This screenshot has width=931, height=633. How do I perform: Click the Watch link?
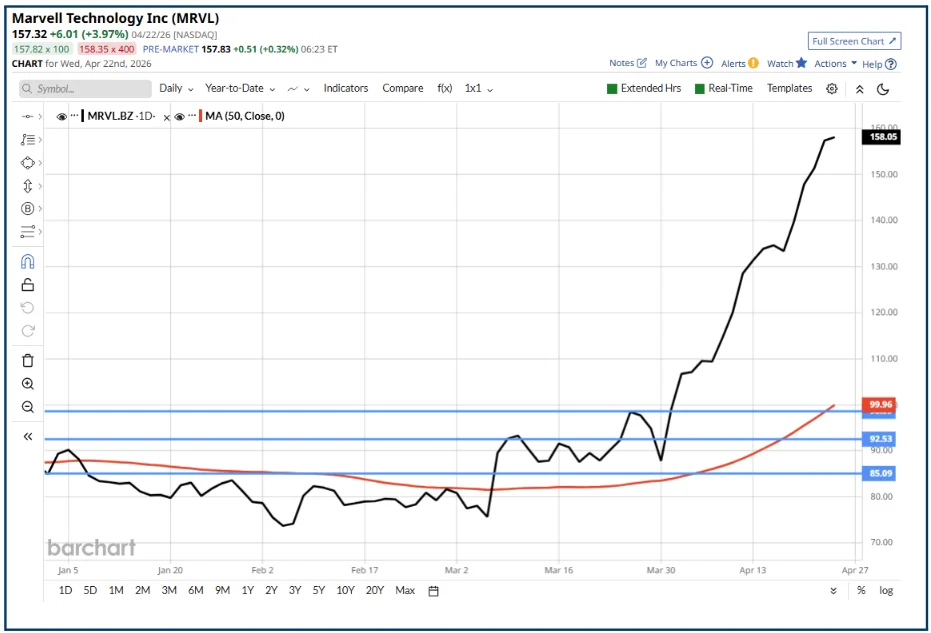click(780, 63)
